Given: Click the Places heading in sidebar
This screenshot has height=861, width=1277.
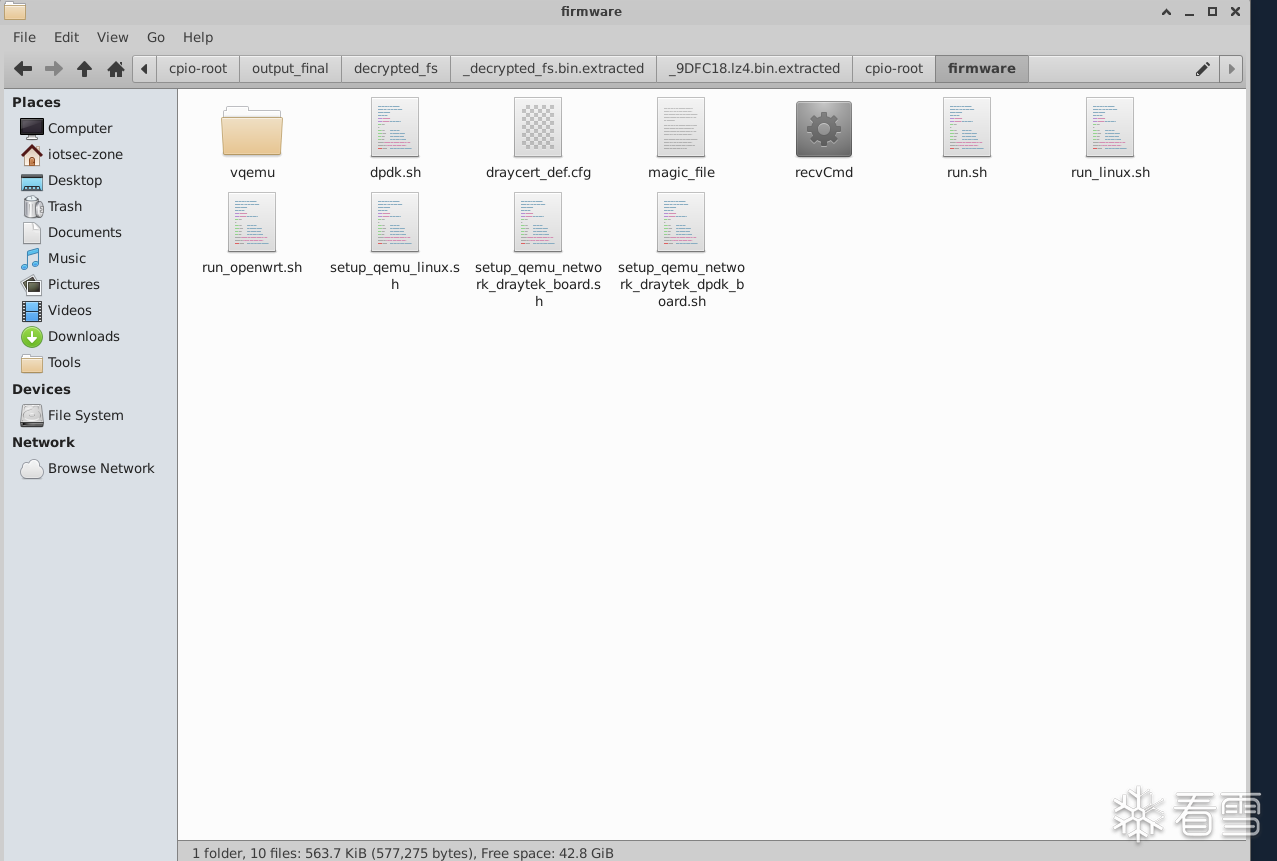Looking at the screenshot, I should [x=36, y=102].
